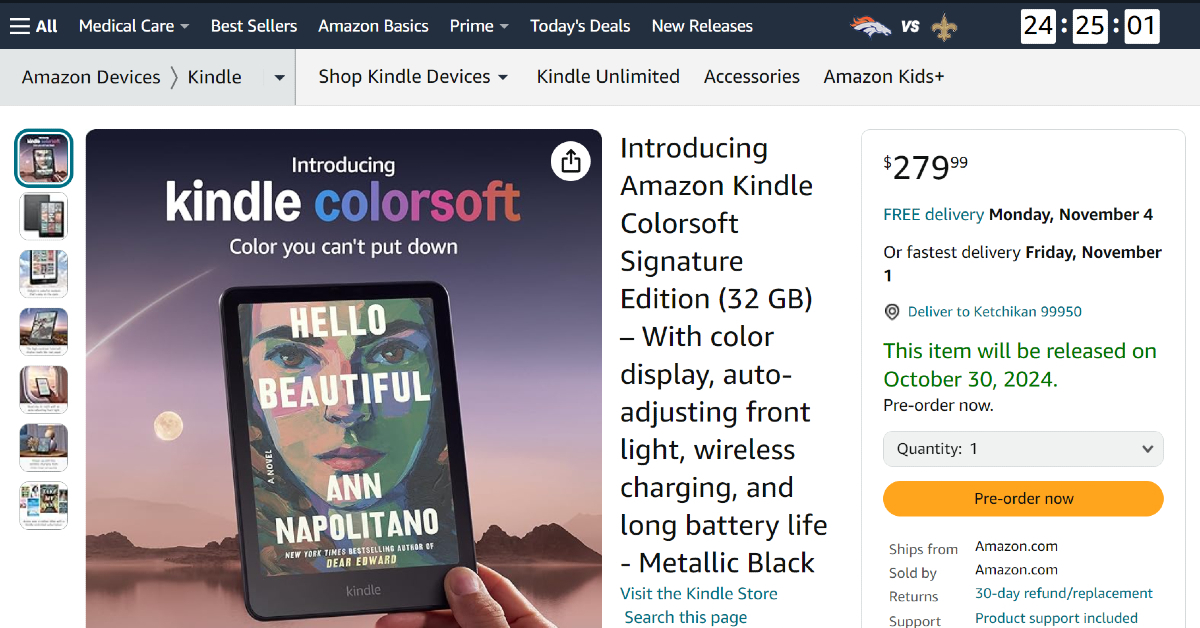Screen dimensions: 1200x628
Task: Click the countdown timer display
Action: coord(1090,27)
